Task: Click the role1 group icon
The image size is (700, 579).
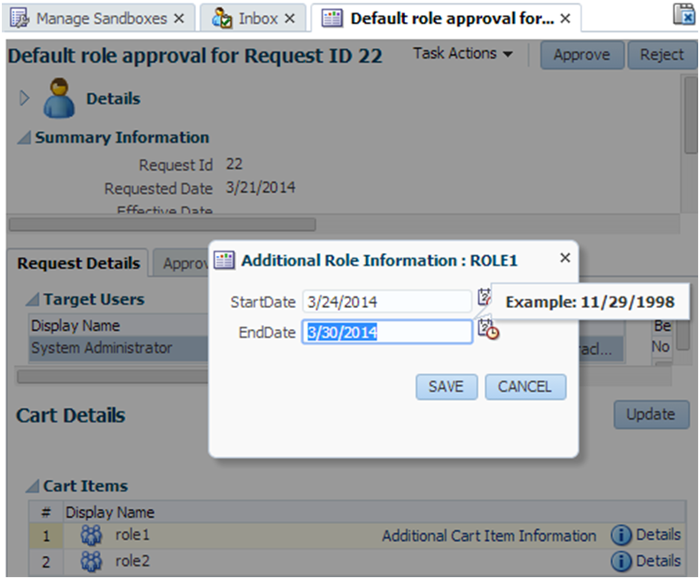Action: tap(91, 535)
